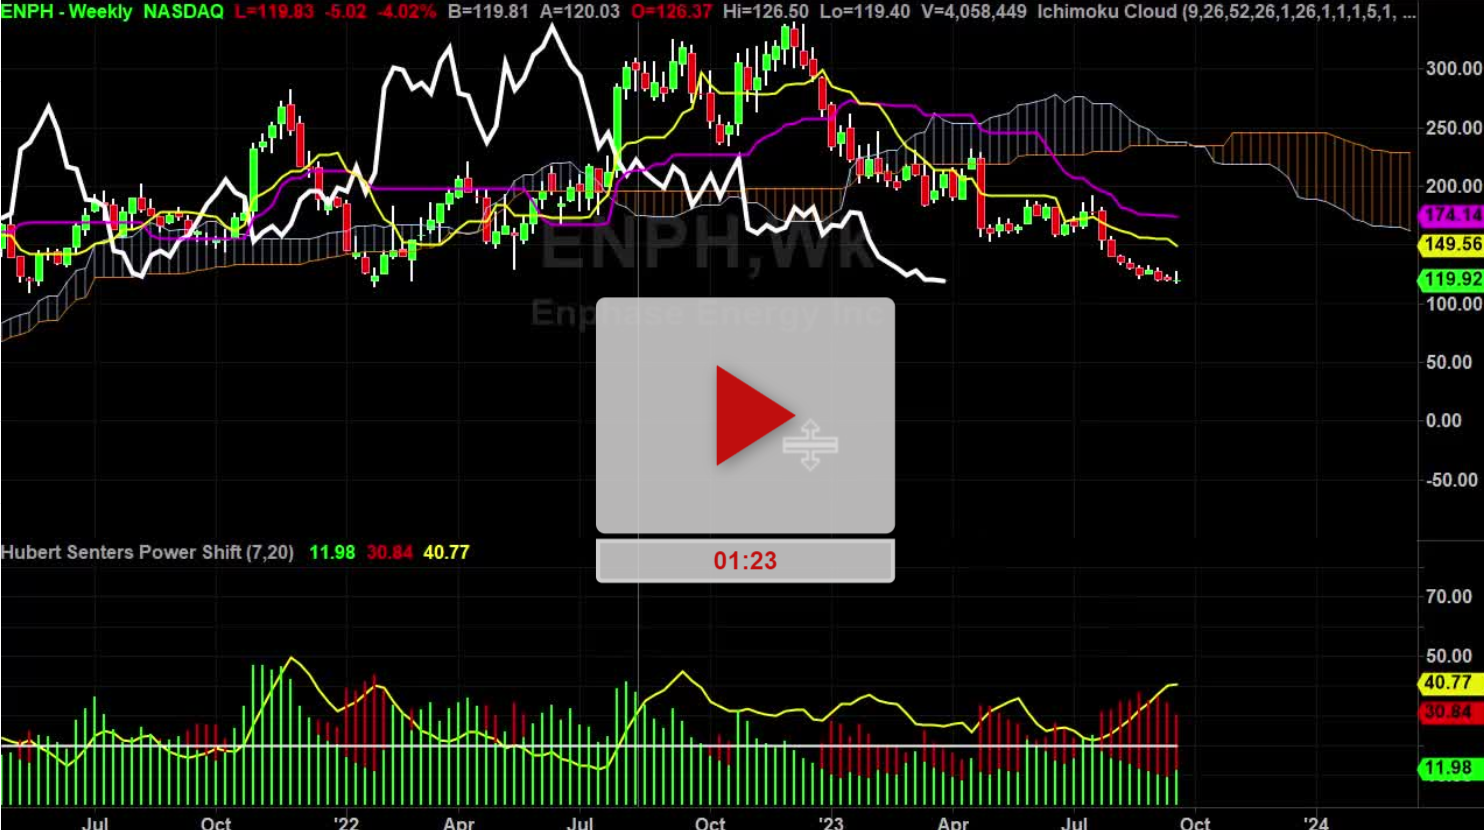The width and height of the screenshot is (1484, 830).
Task: Click the red 30.84 axis tag in lower panel
Action: point(1452,712)
